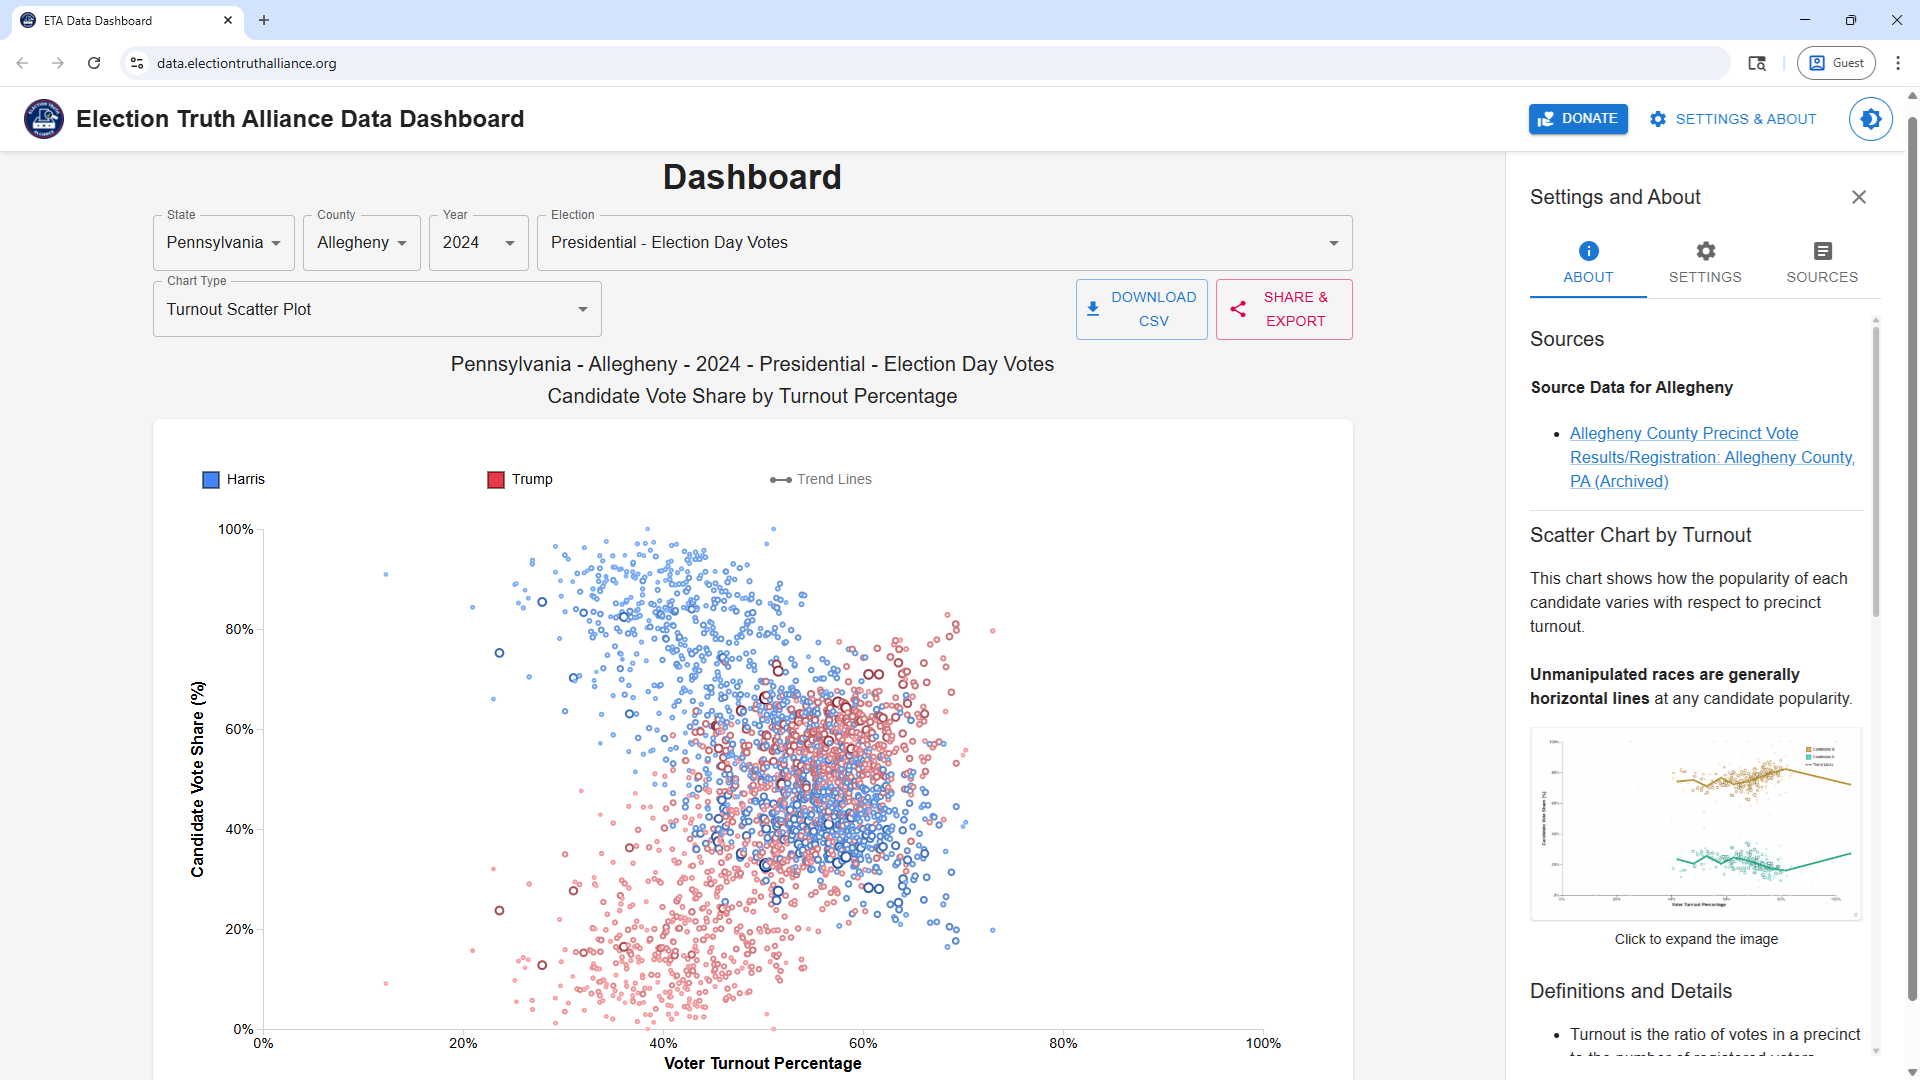Toggle the dark mode theme icon
Screen dimensions: 1920x1080
click(1870, 119)
